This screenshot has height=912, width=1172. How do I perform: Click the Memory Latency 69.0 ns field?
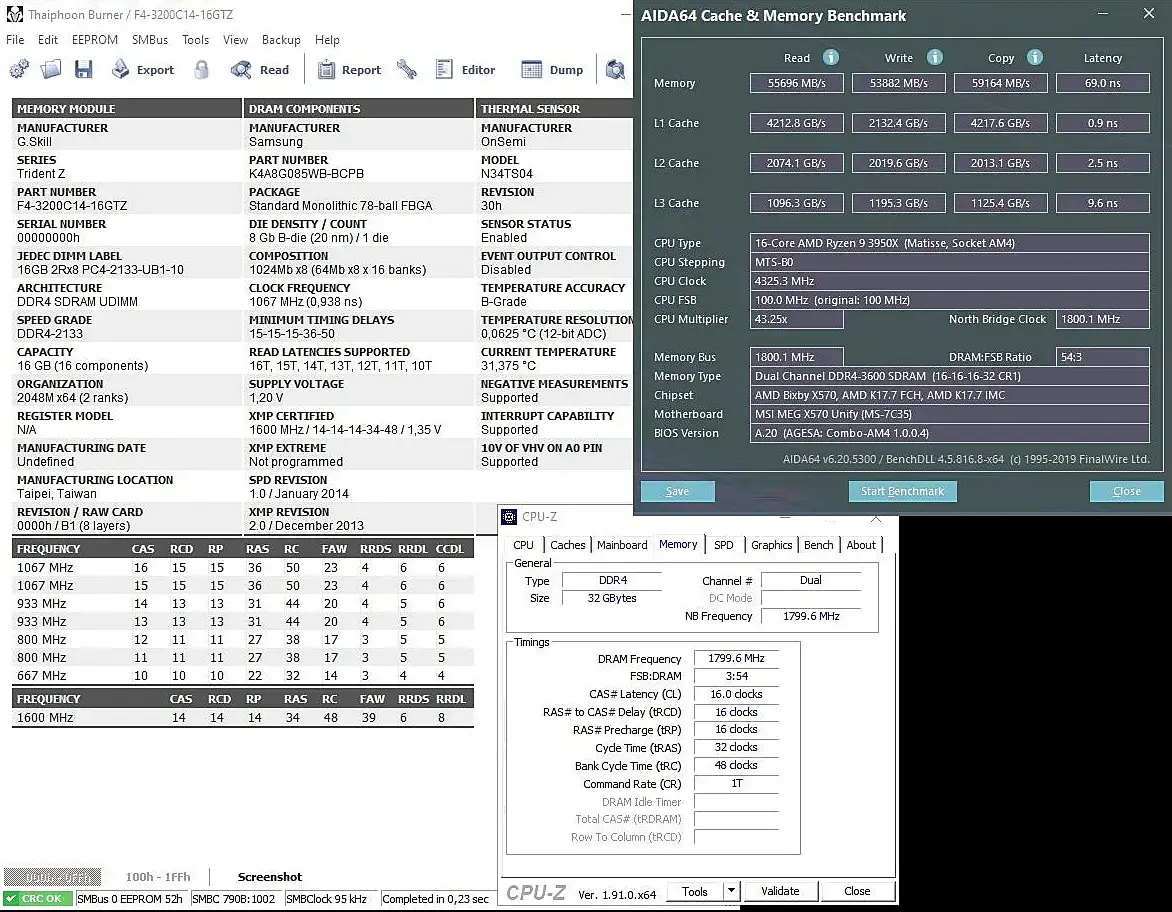coord(1102,83)
